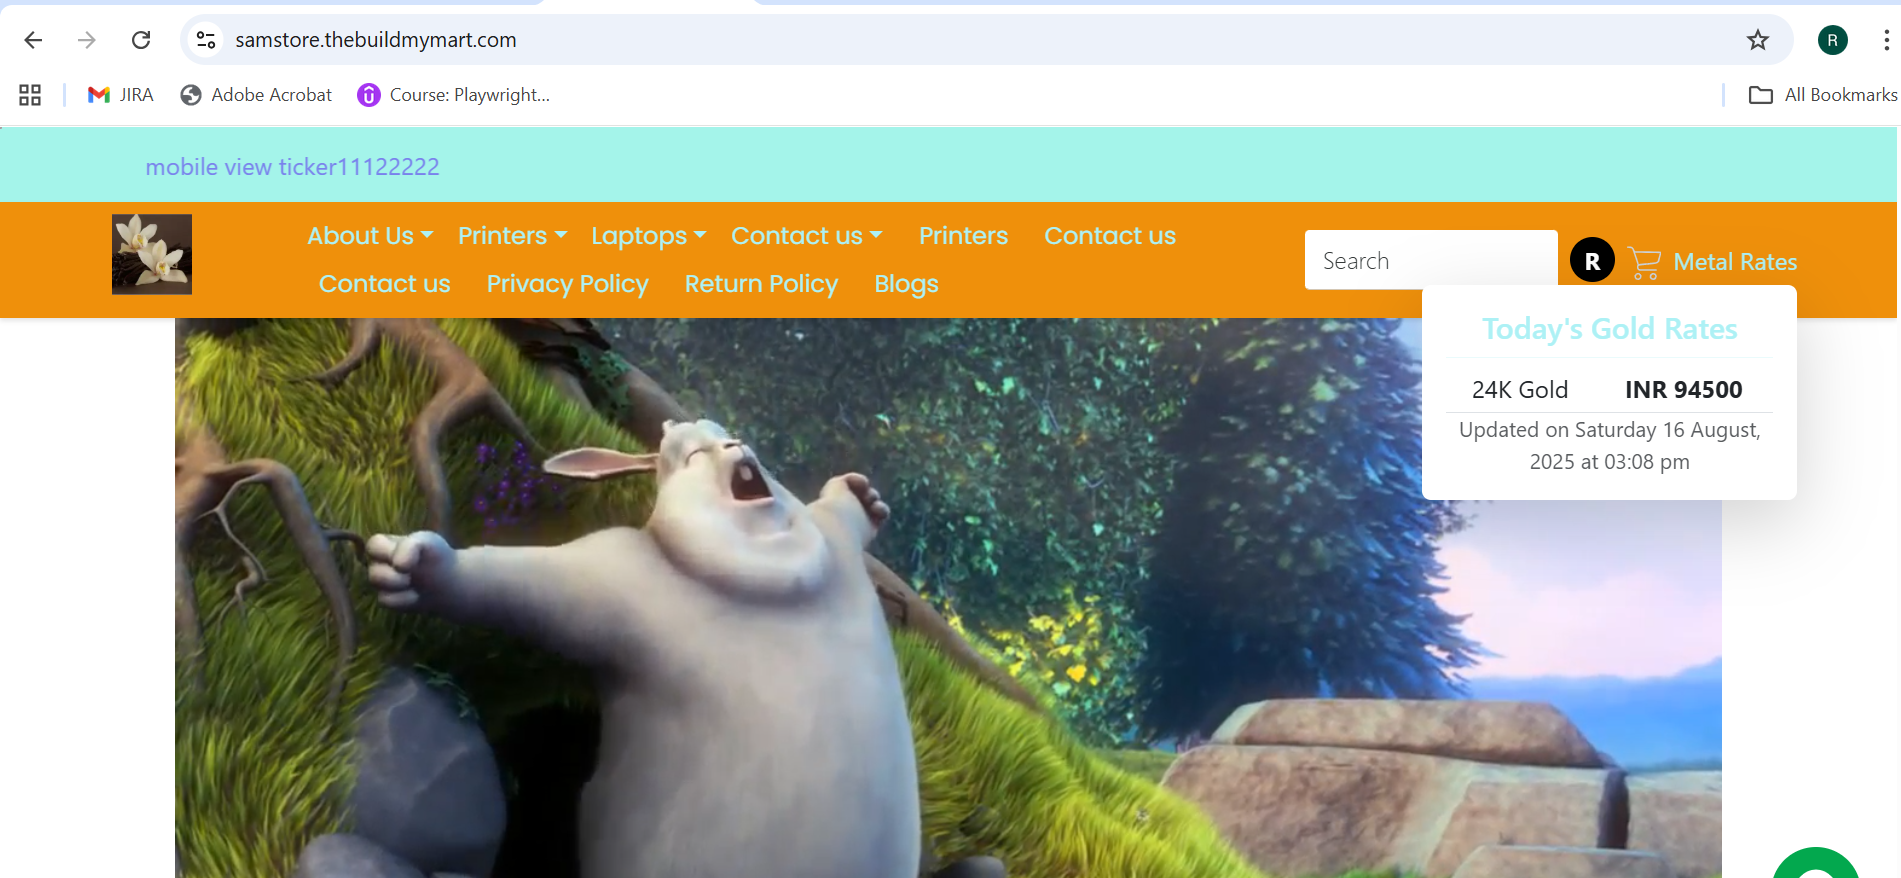The width and height of the screenshot is (1901, 878).
Task: Click the mobile view ticker text
Action: click(292, 167)
